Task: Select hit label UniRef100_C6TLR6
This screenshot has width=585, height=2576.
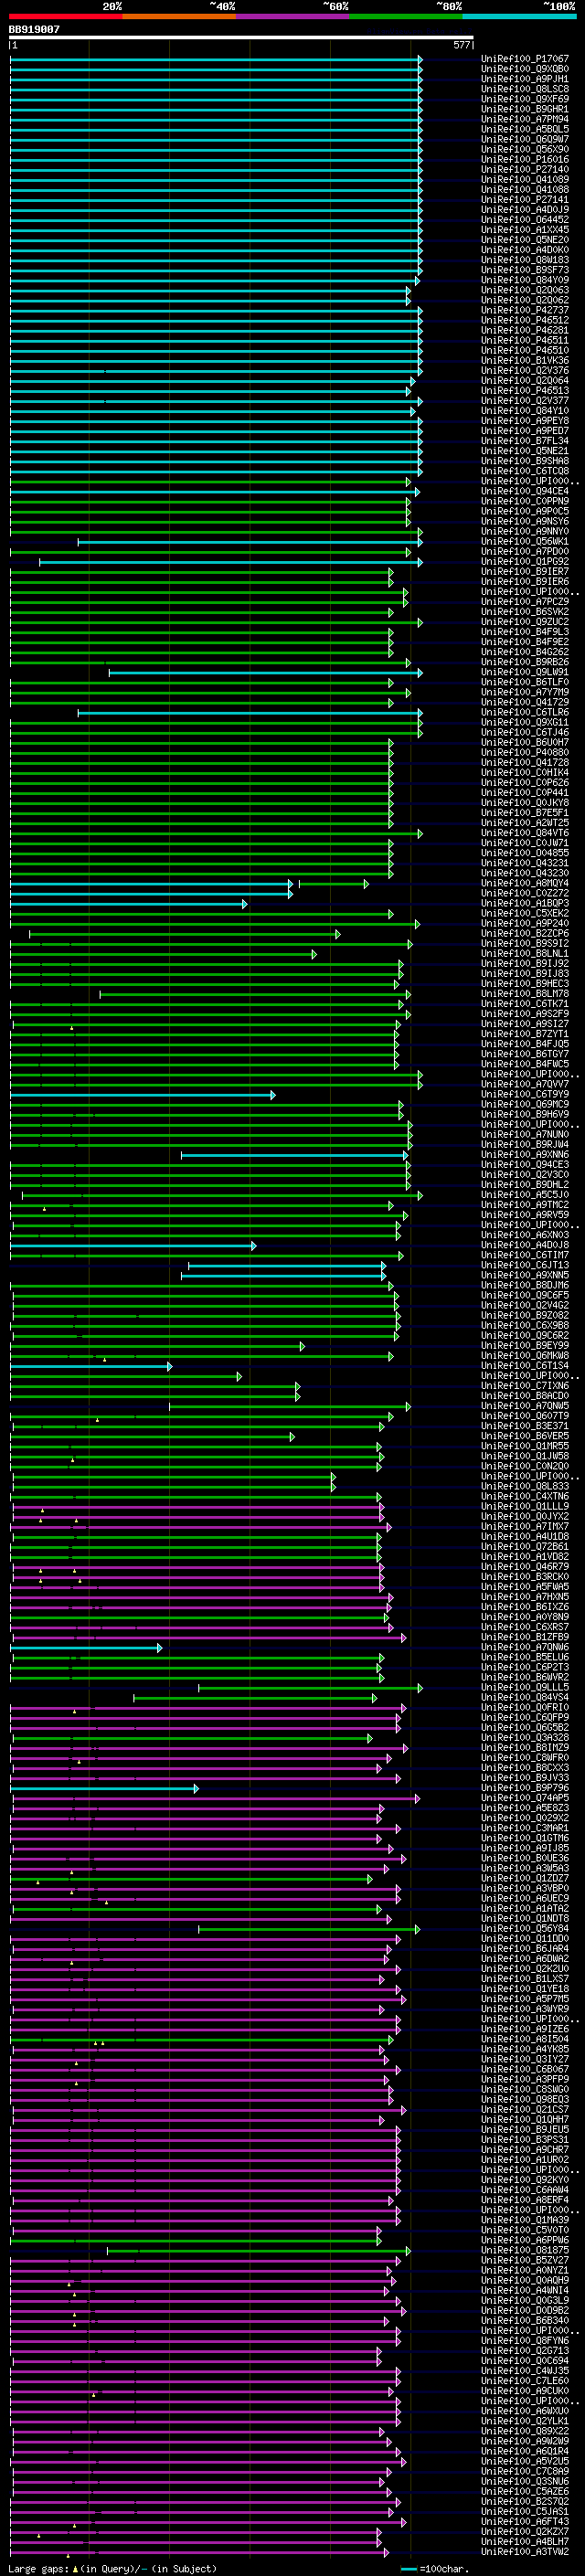Action: pos(525,712)
